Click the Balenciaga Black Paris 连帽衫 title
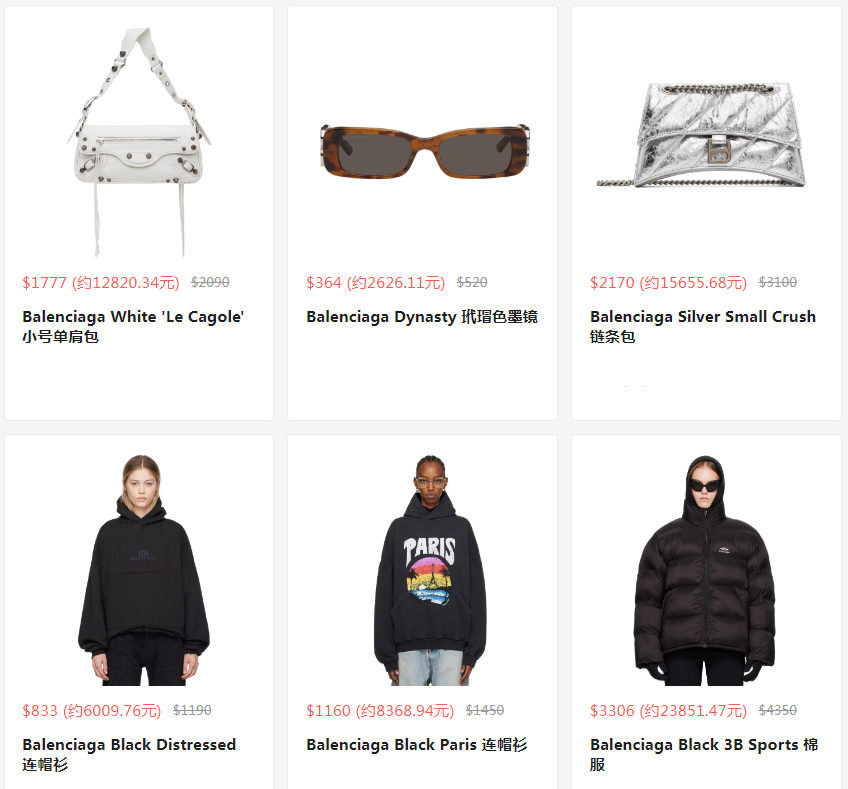The width and height of the screenshot is (848, 789). click(416, 745)
